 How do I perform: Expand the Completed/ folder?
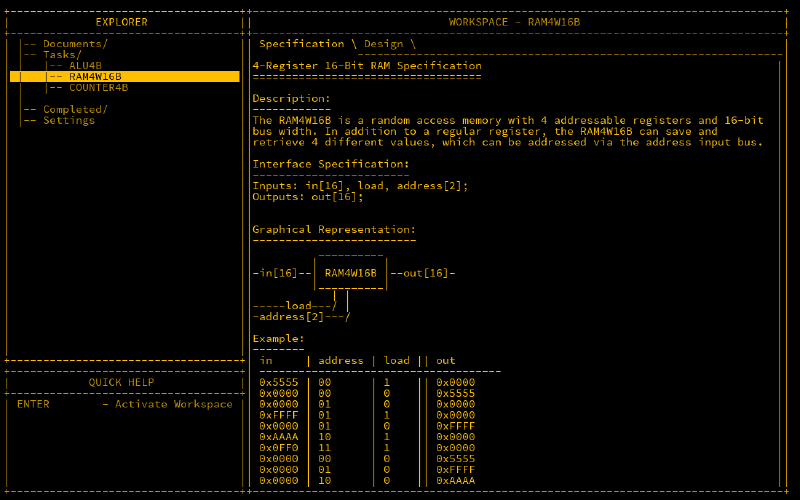75,109
